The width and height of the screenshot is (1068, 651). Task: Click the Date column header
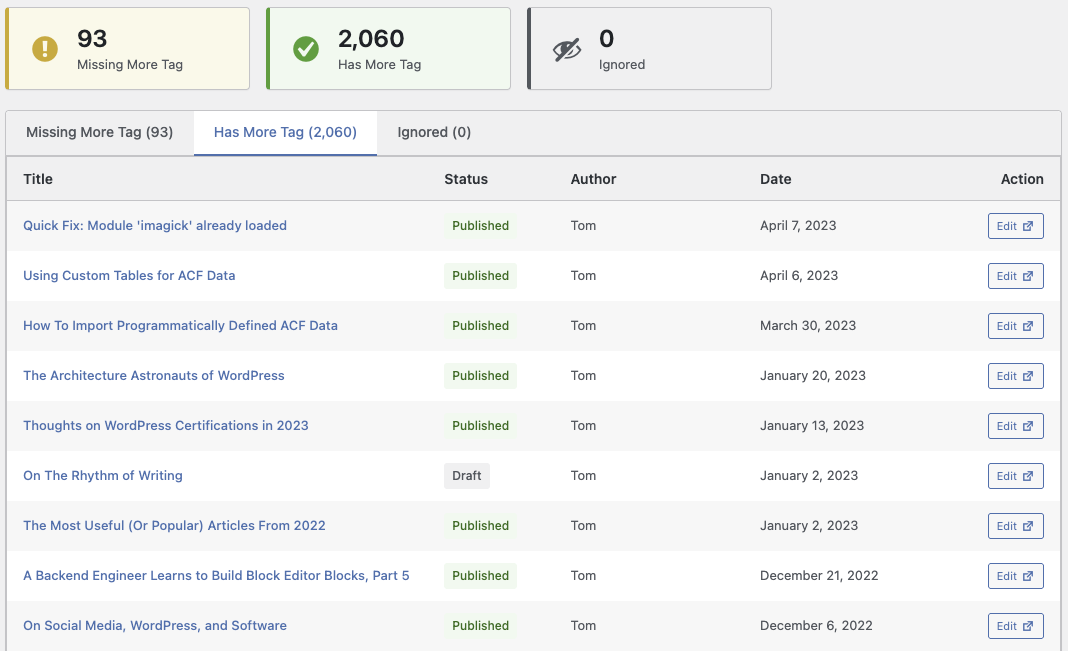(x=775, y=179)
